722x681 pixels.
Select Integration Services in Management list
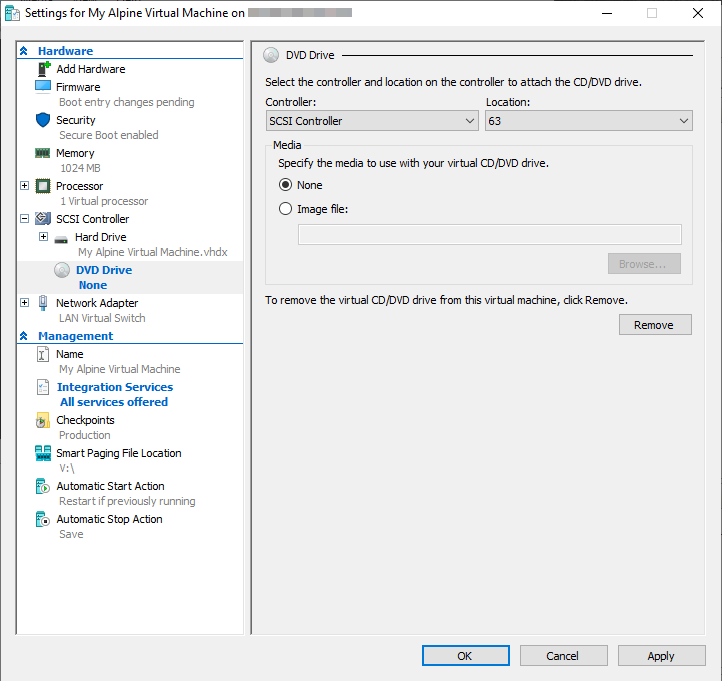[114, 387]
